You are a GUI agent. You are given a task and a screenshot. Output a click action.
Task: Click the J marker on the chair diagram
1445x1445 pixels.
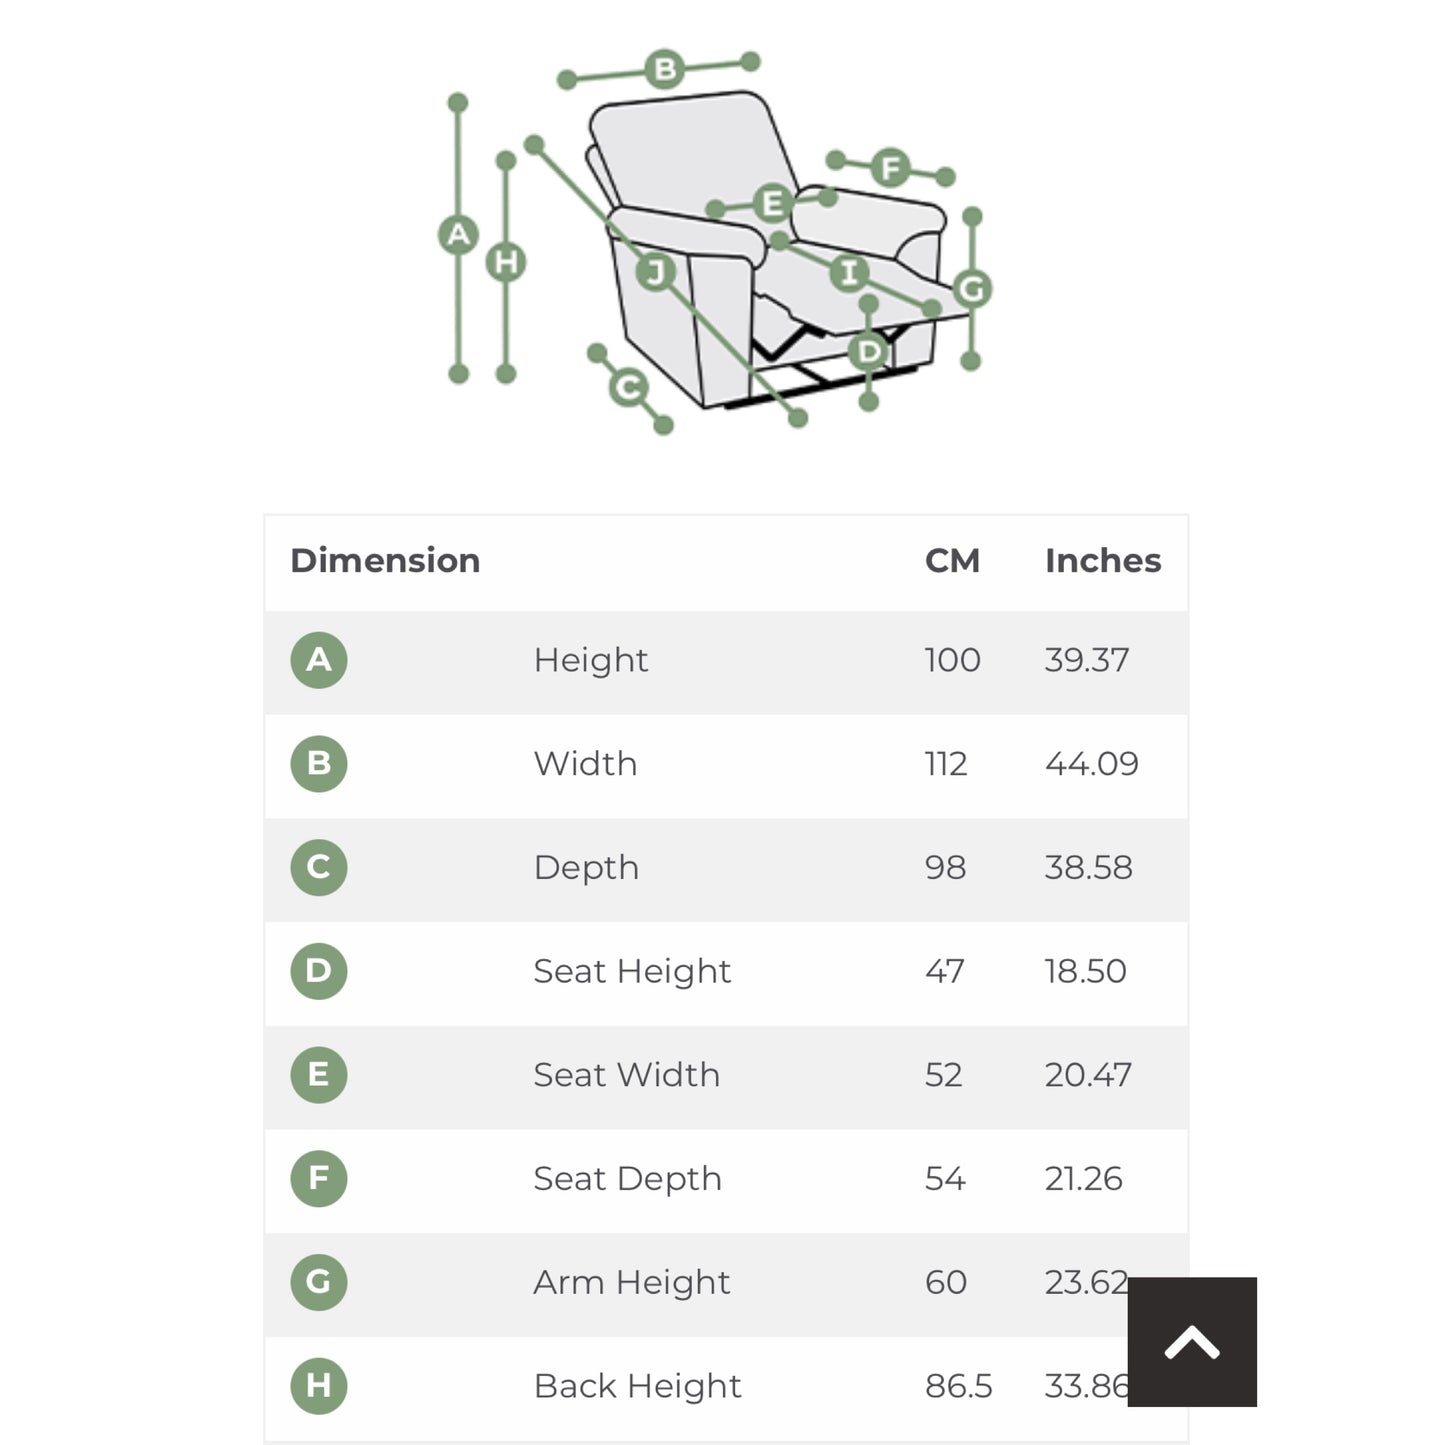click(655, 272)
